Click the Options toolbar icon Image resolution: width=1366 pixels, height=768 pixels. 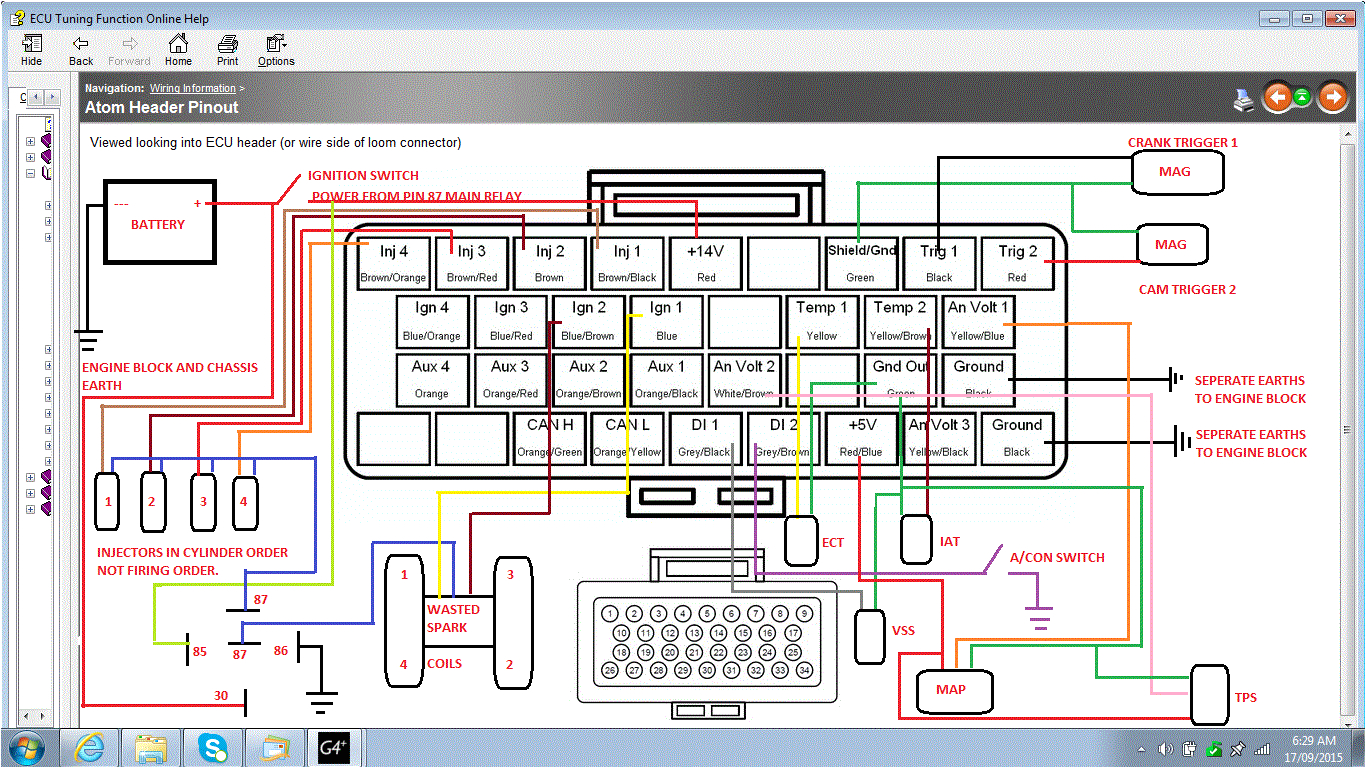[x=272, y=46]
